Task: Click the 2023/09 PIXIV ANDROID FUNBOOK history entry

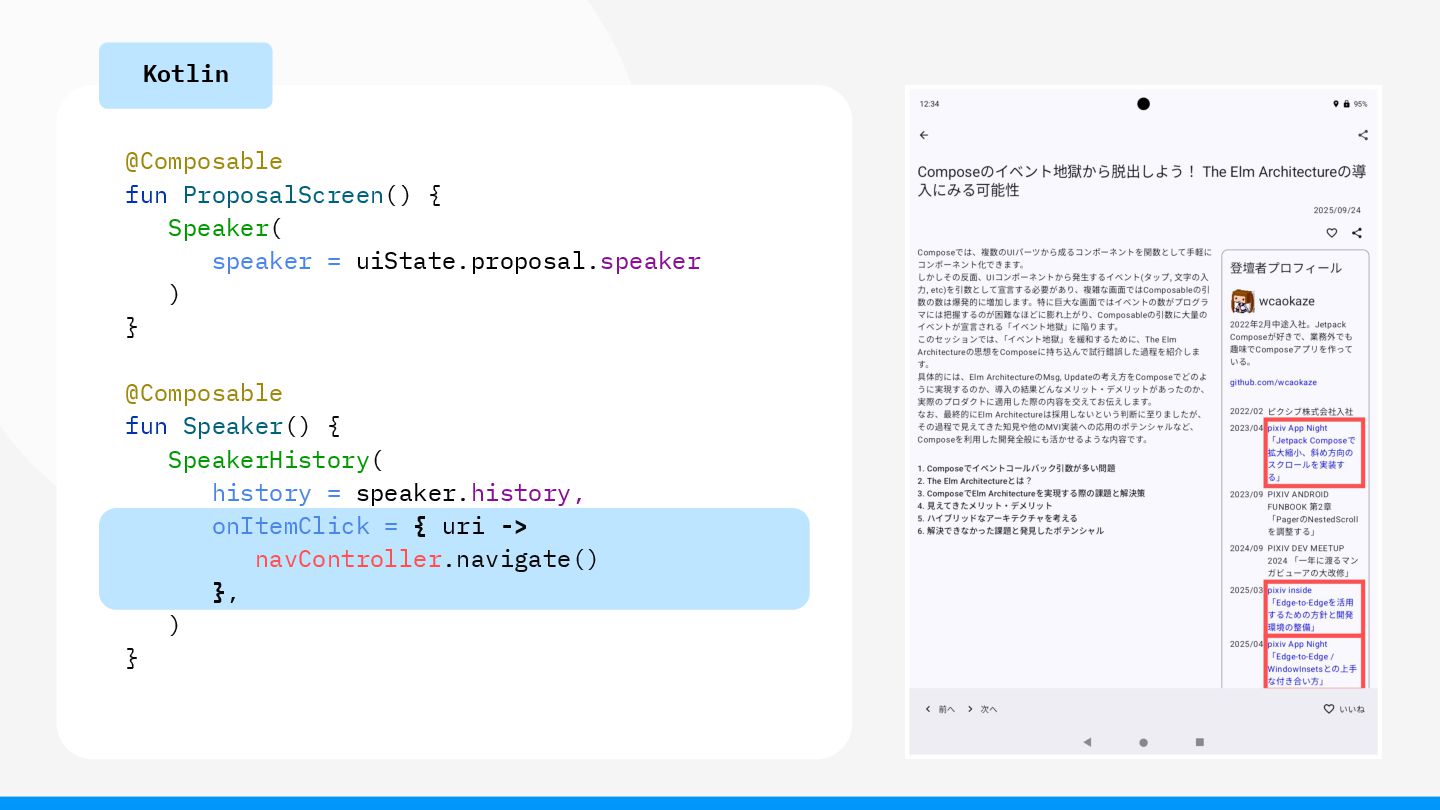Action: pyautogui.click(x=1293, y=513)
